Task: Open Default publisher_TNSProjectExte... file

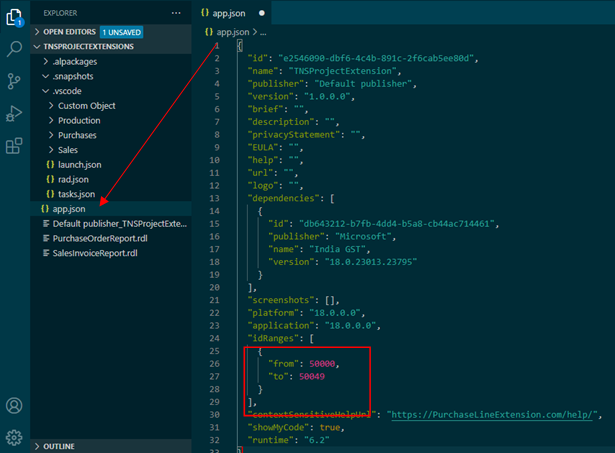Action: point(120,224)
